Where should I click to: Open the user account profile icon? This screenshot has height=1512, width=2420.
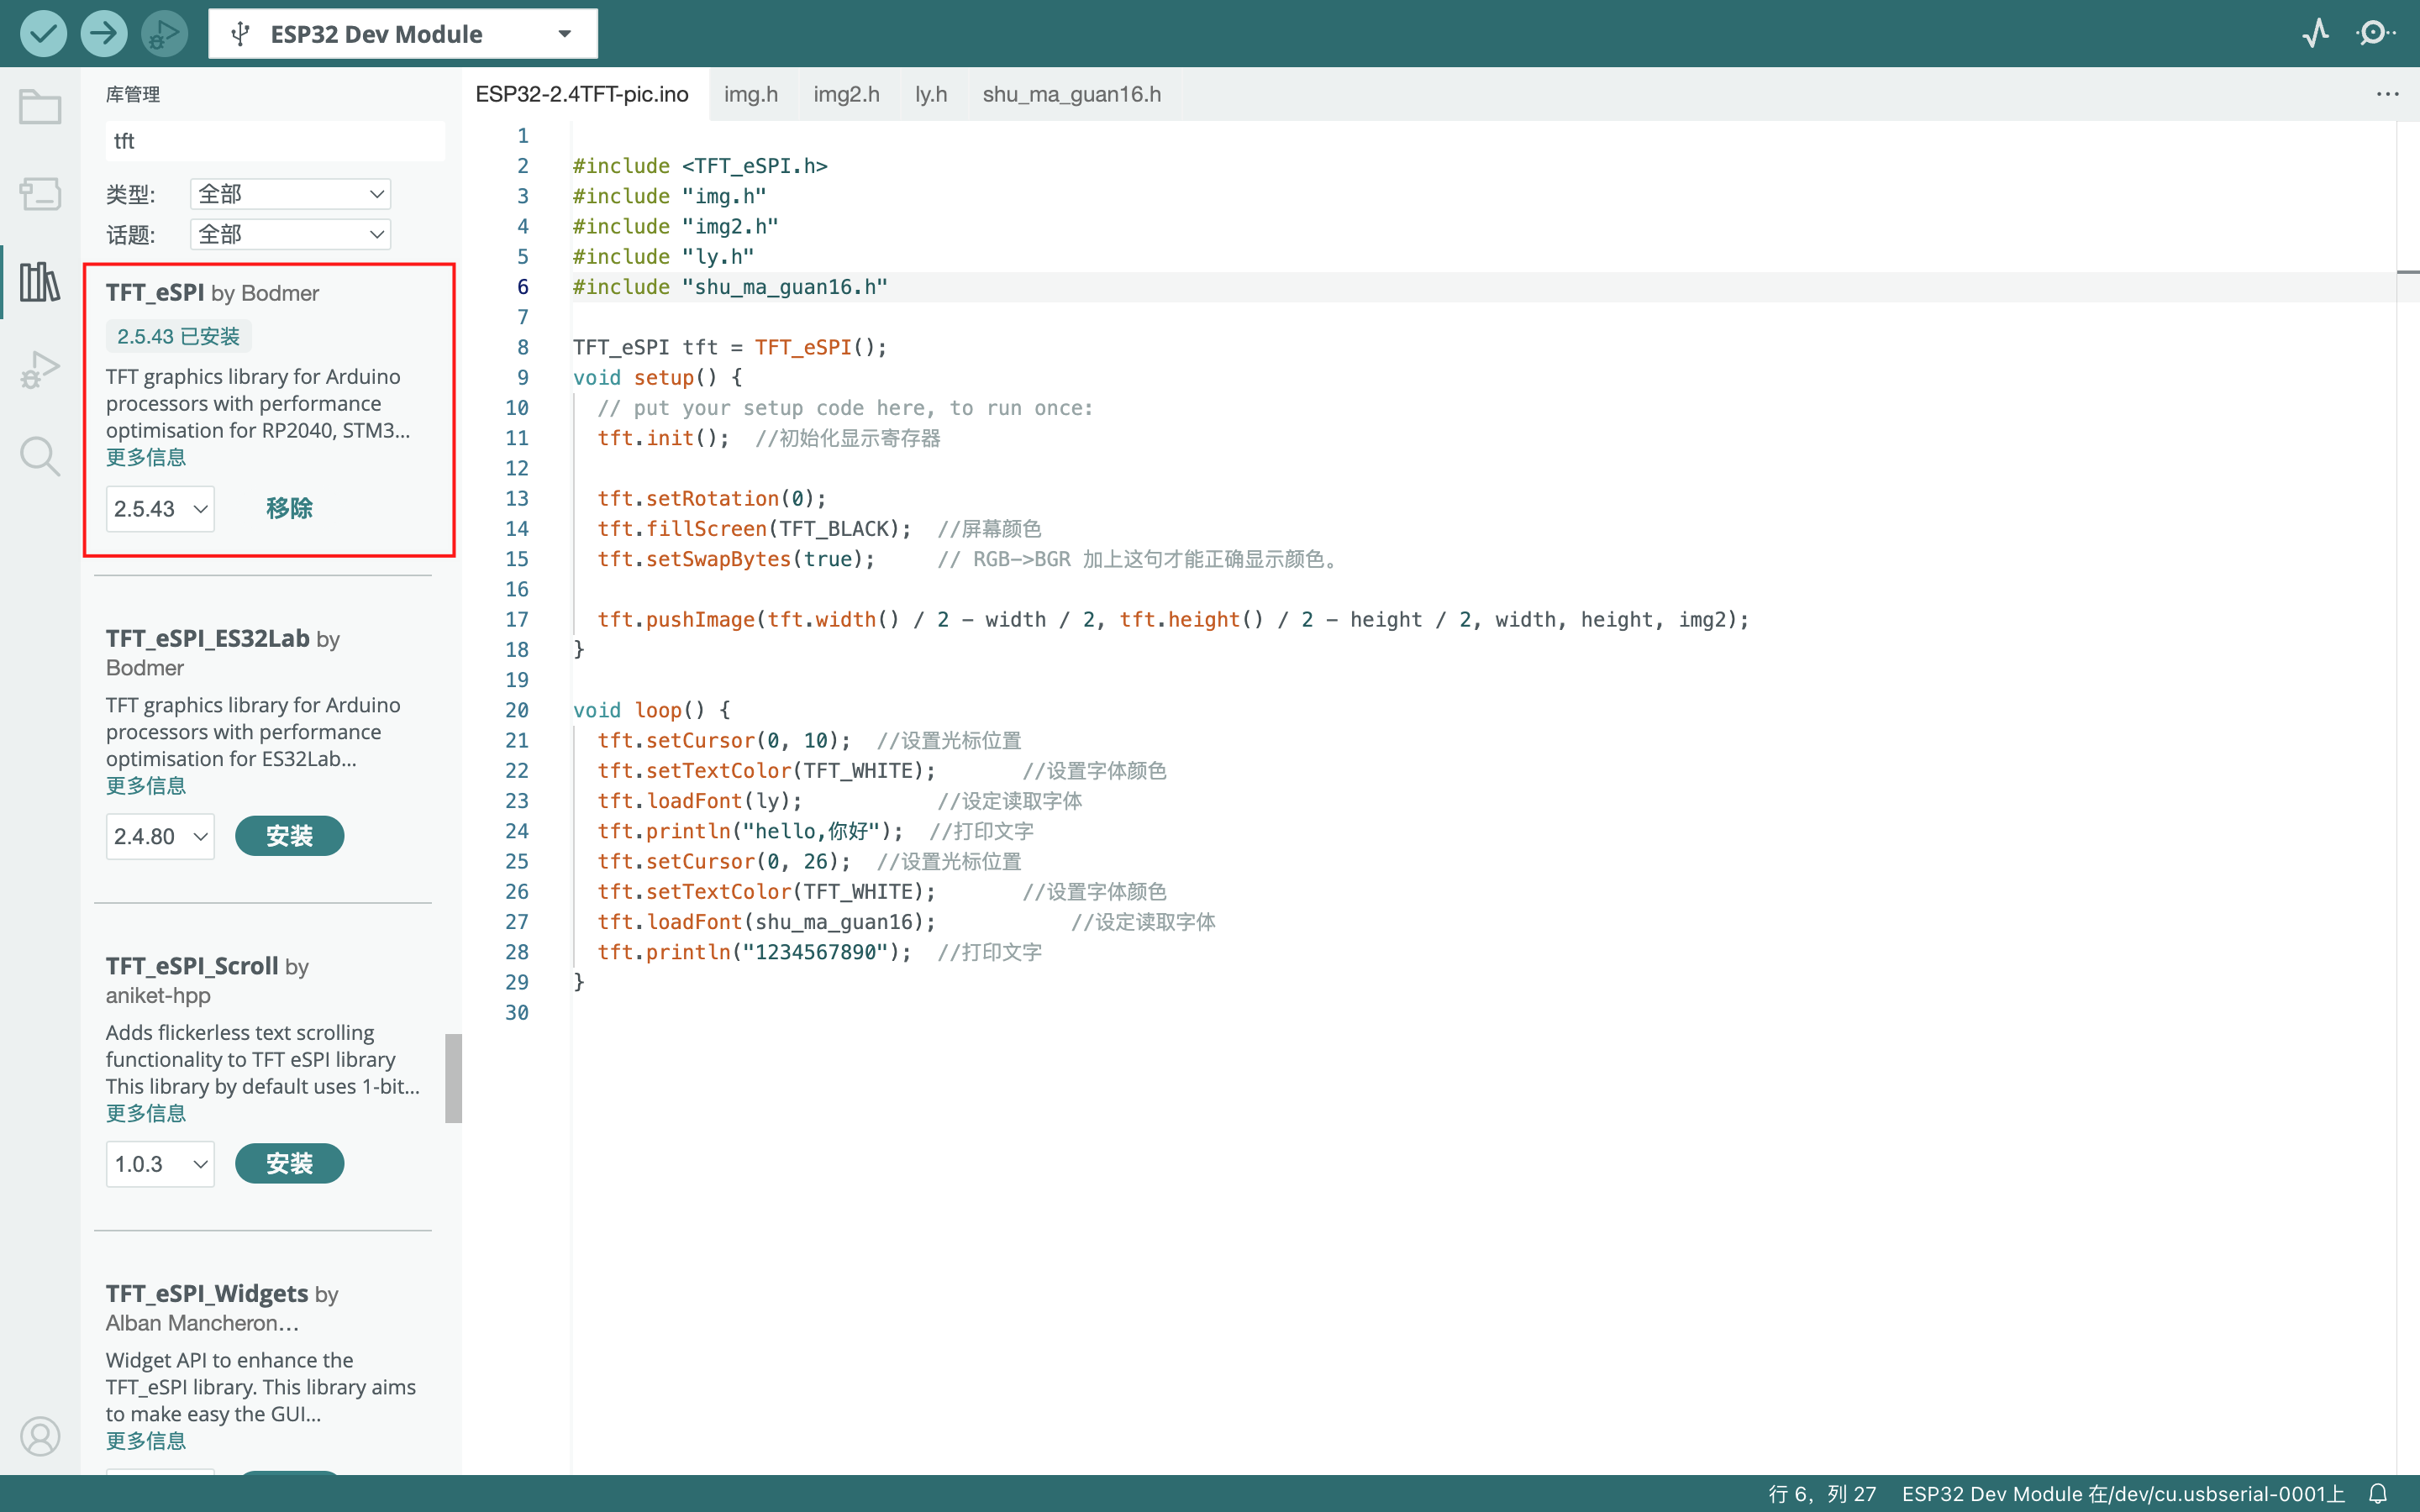40,1436
